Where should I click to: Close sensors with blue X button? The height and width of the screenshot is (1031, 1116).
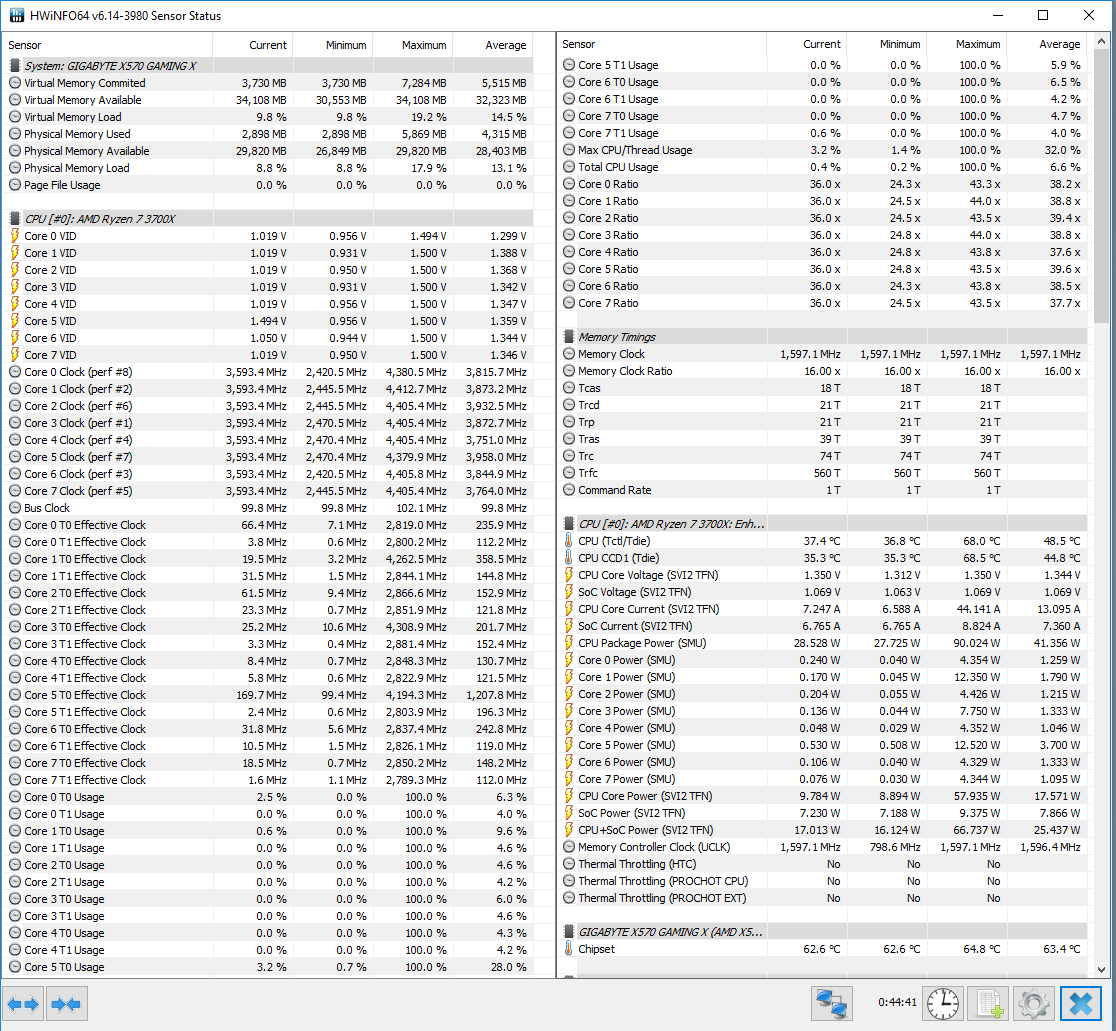1081,1004
